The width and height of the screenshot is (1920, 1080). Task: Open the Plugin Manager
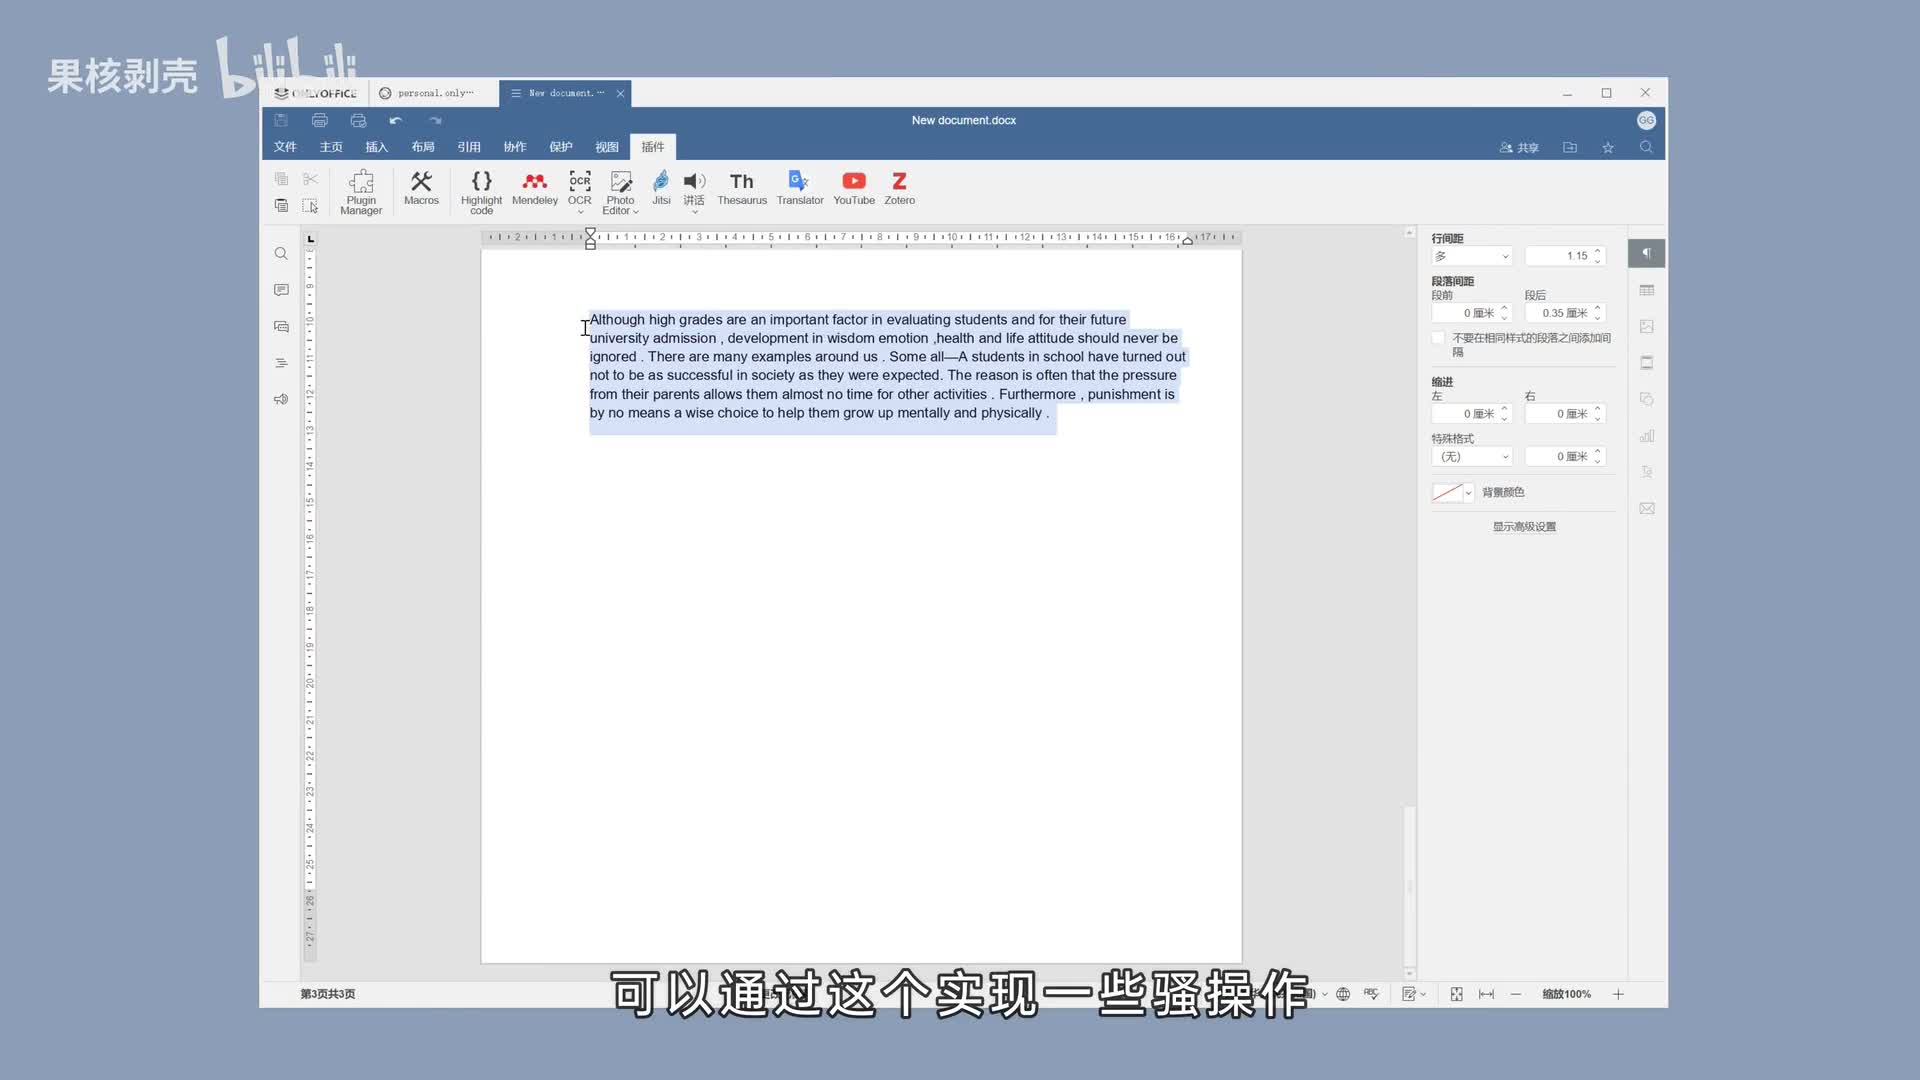pos(361,190)
